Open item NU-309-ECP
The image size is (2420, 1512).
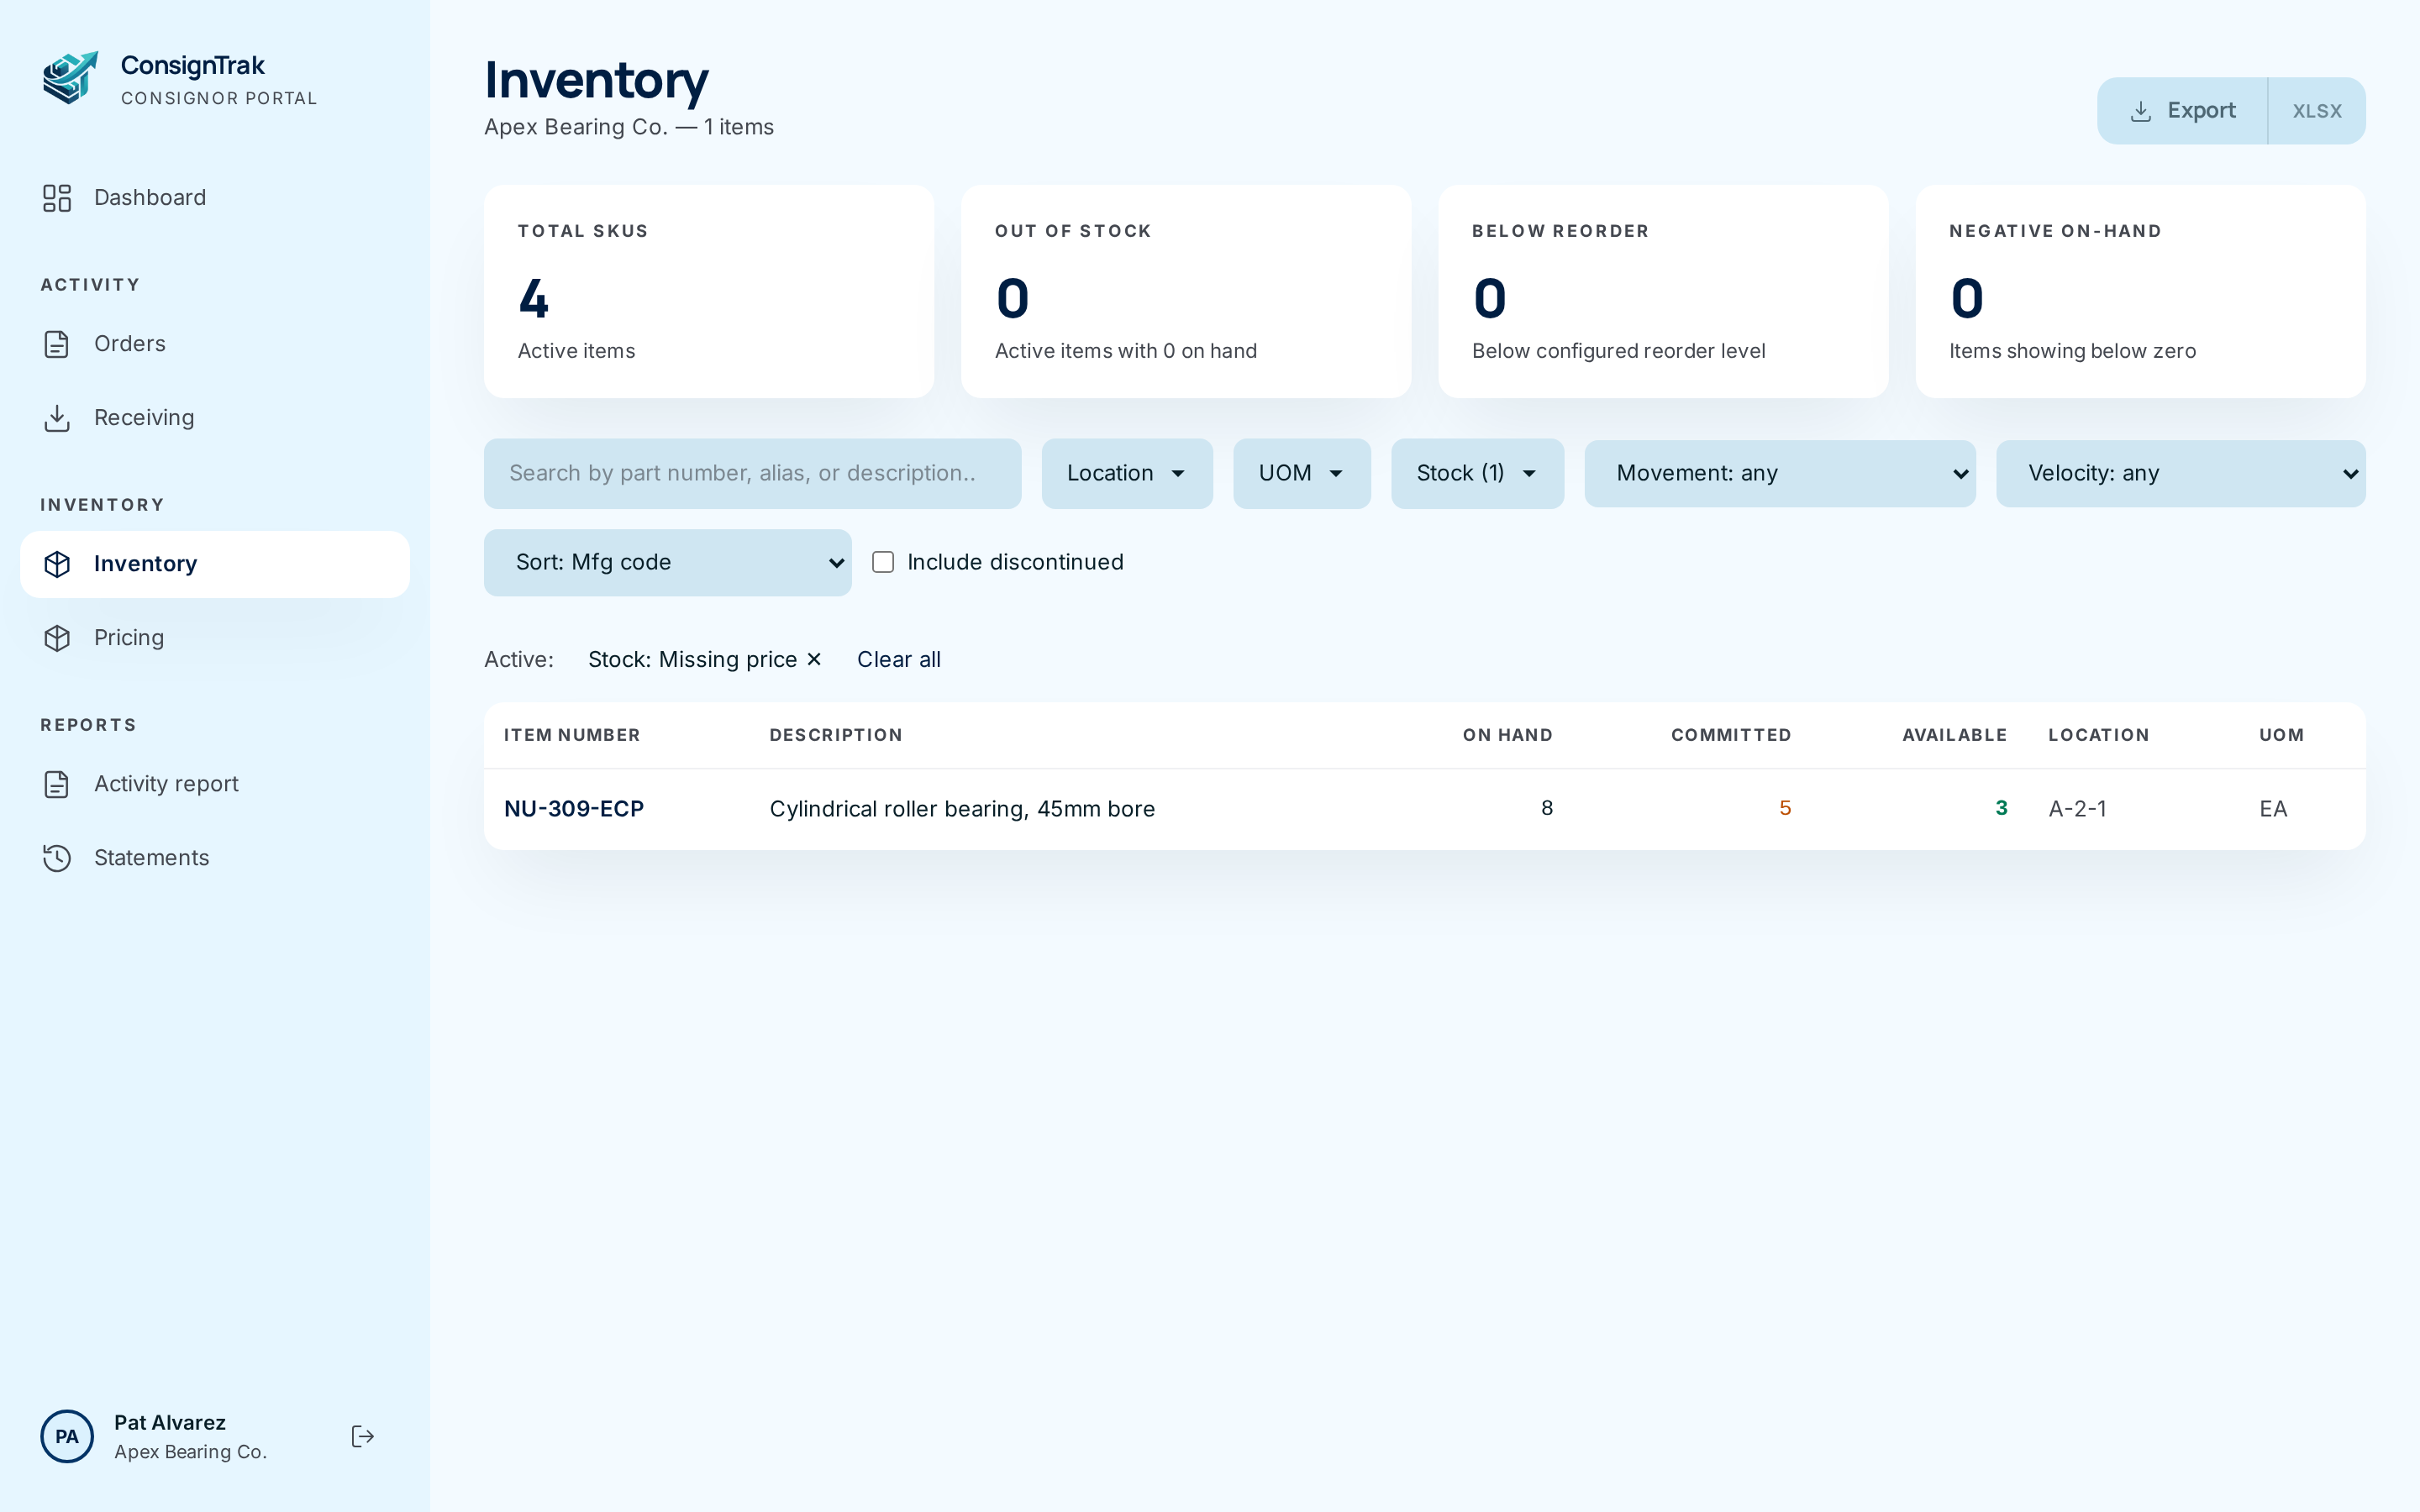(x=574, y=809)
